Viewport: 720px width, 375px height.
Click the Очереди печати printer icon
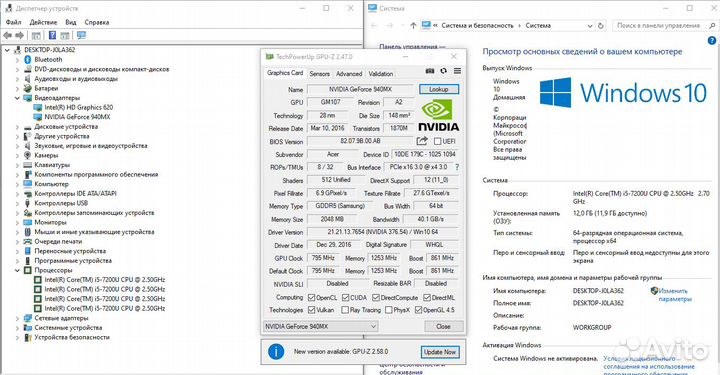tap(28, 241)
